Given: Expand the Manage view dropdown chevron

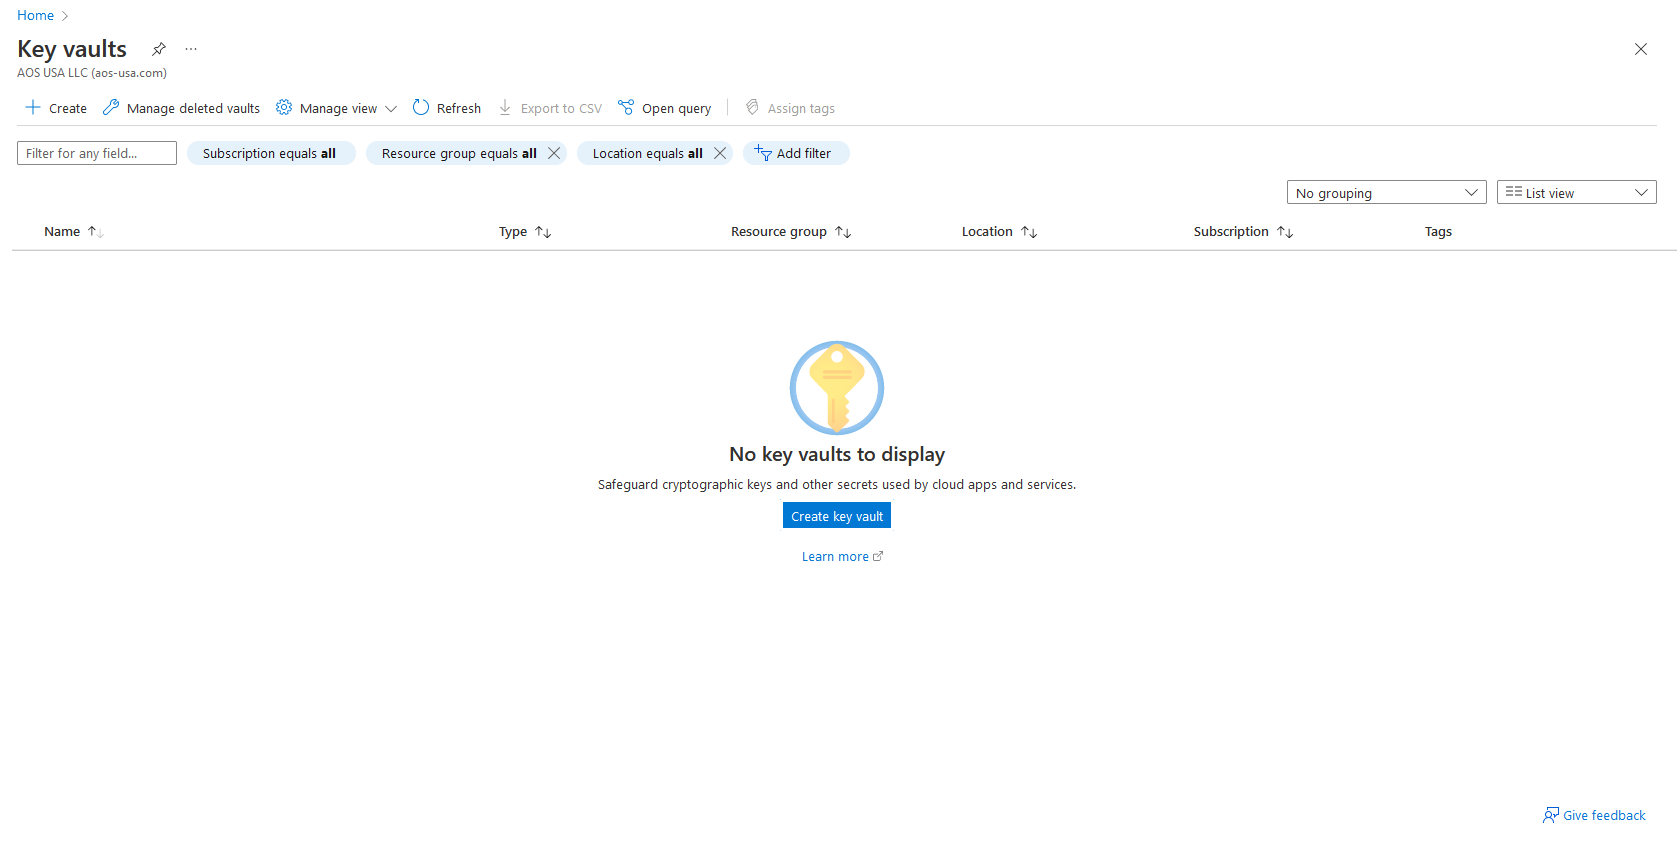Looking at the screenshot, I should click(x=391, y=109).
